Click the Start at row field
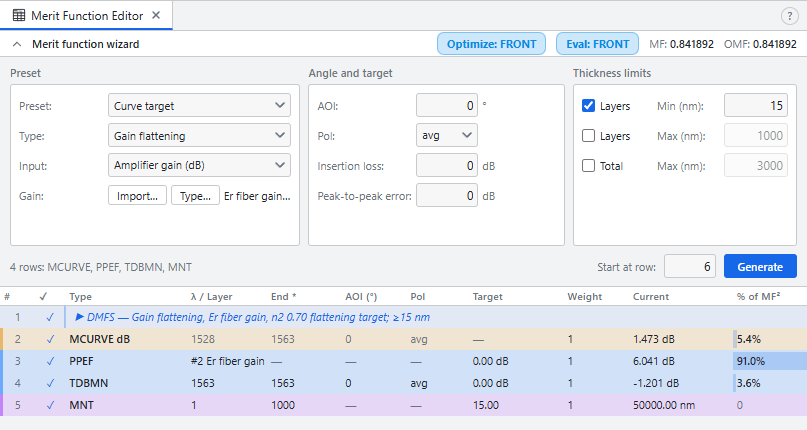Screen dimensions: 807x430 point(690,266)
